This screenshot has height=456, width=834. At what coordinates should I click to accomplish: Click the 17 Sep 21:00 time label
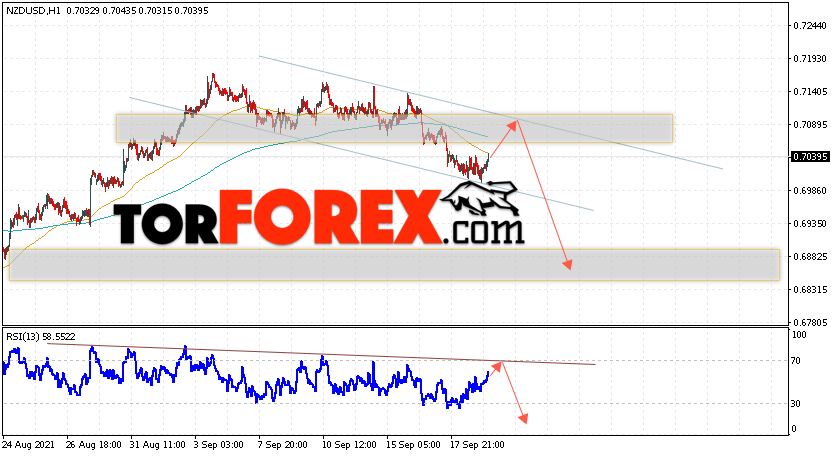(x=477, y=444)
